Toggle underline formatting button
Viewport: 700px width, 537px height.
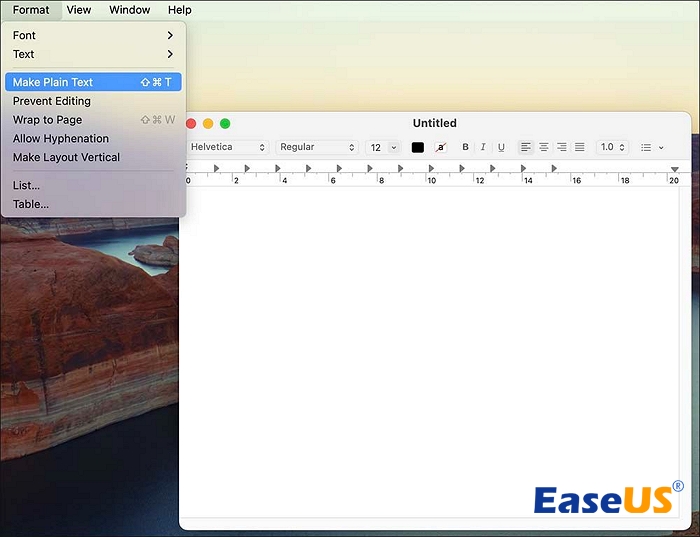pyautogui.click(x=501, y=147)
